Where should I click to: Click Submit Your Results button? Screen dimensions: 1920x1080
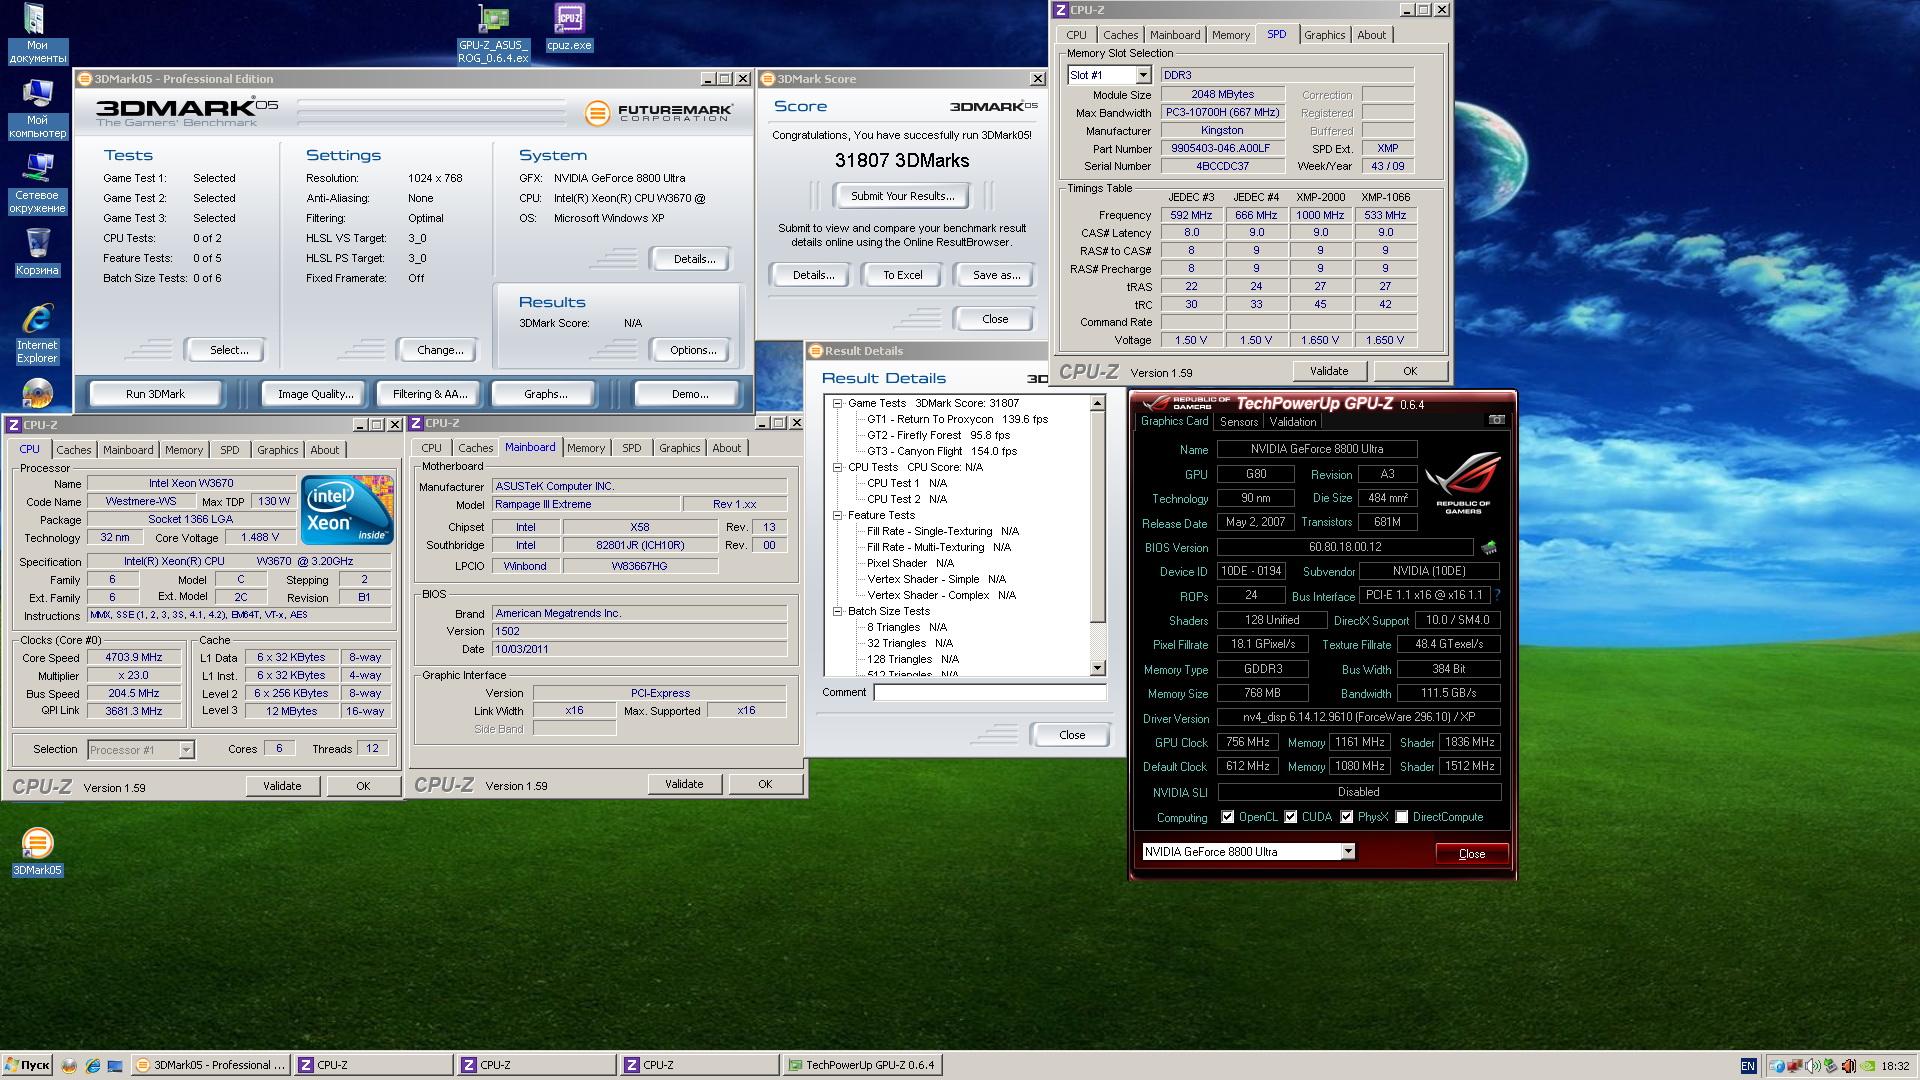(902, 196)
